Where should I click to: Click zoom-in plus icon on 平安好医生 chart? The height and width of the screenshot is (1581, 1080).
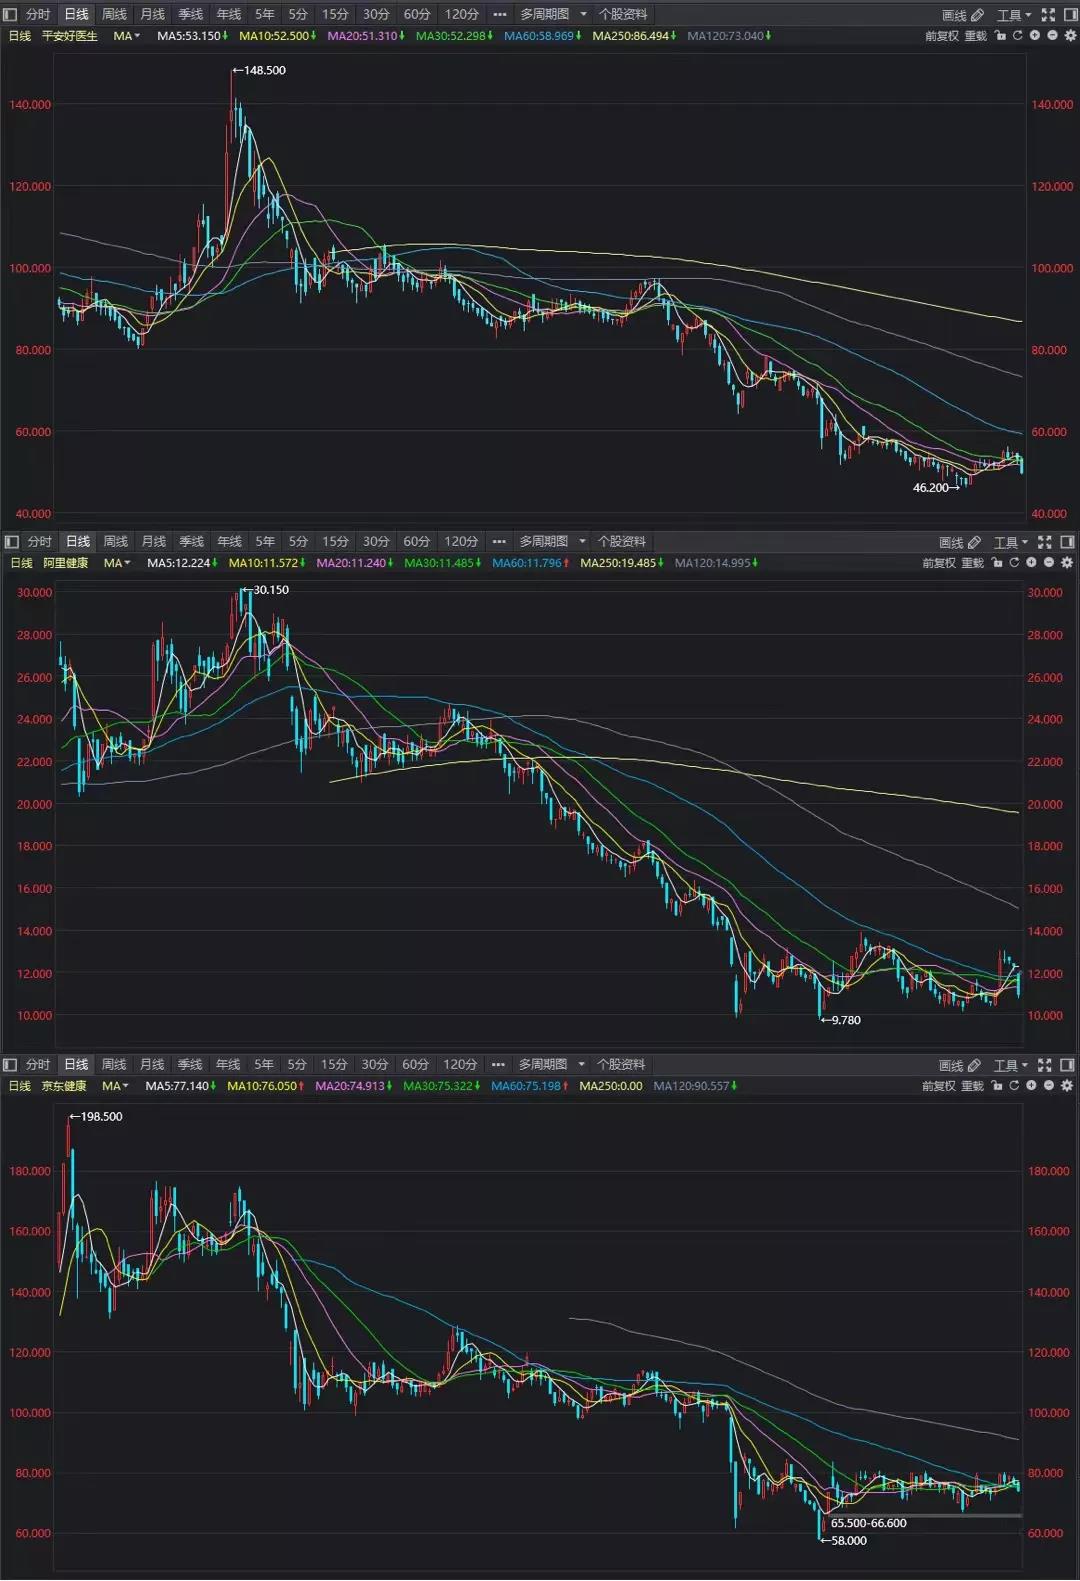(x=1035, y=35)
